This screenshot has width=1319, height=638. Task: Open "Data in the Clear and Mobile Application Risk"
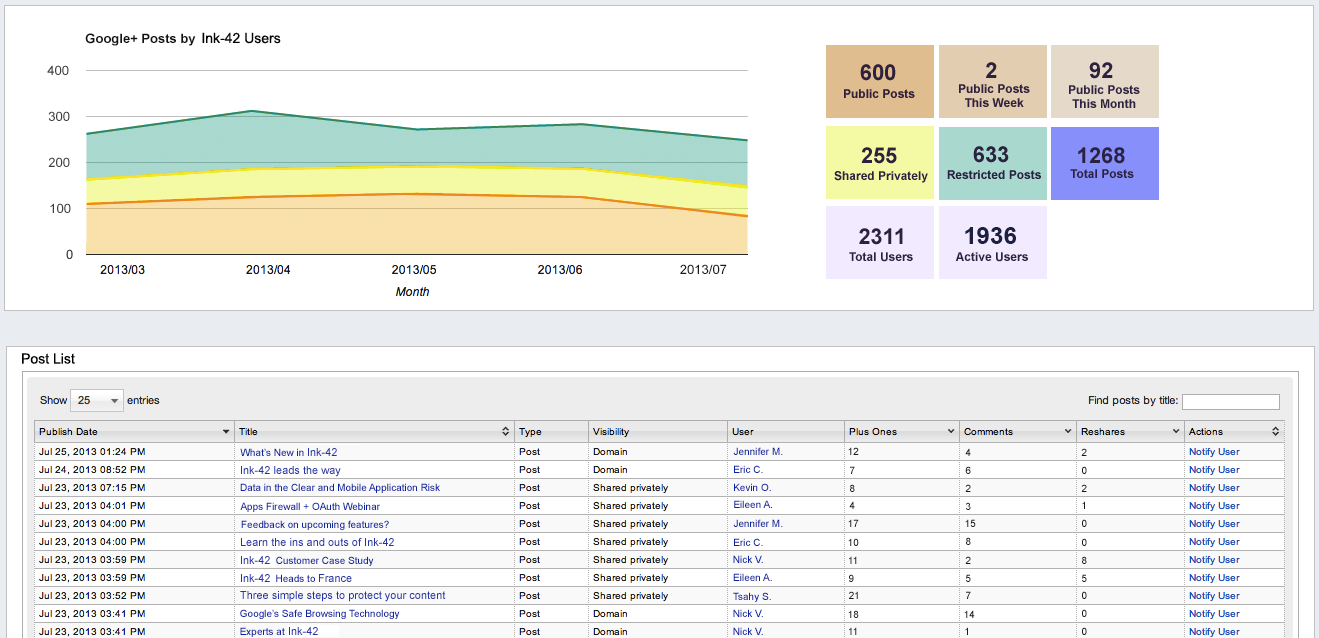click(x=340, y=488)
